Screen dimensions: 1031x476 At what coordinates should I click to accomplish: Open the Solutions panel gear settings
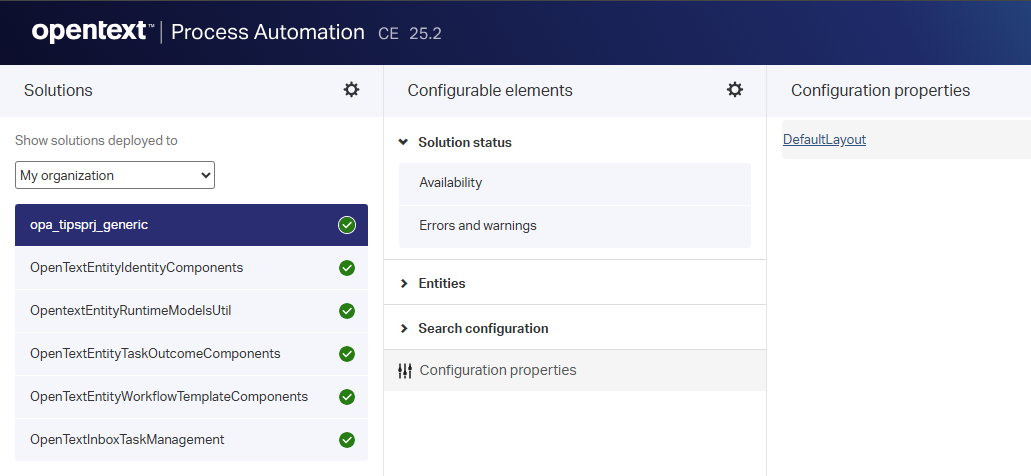(351, 90)
